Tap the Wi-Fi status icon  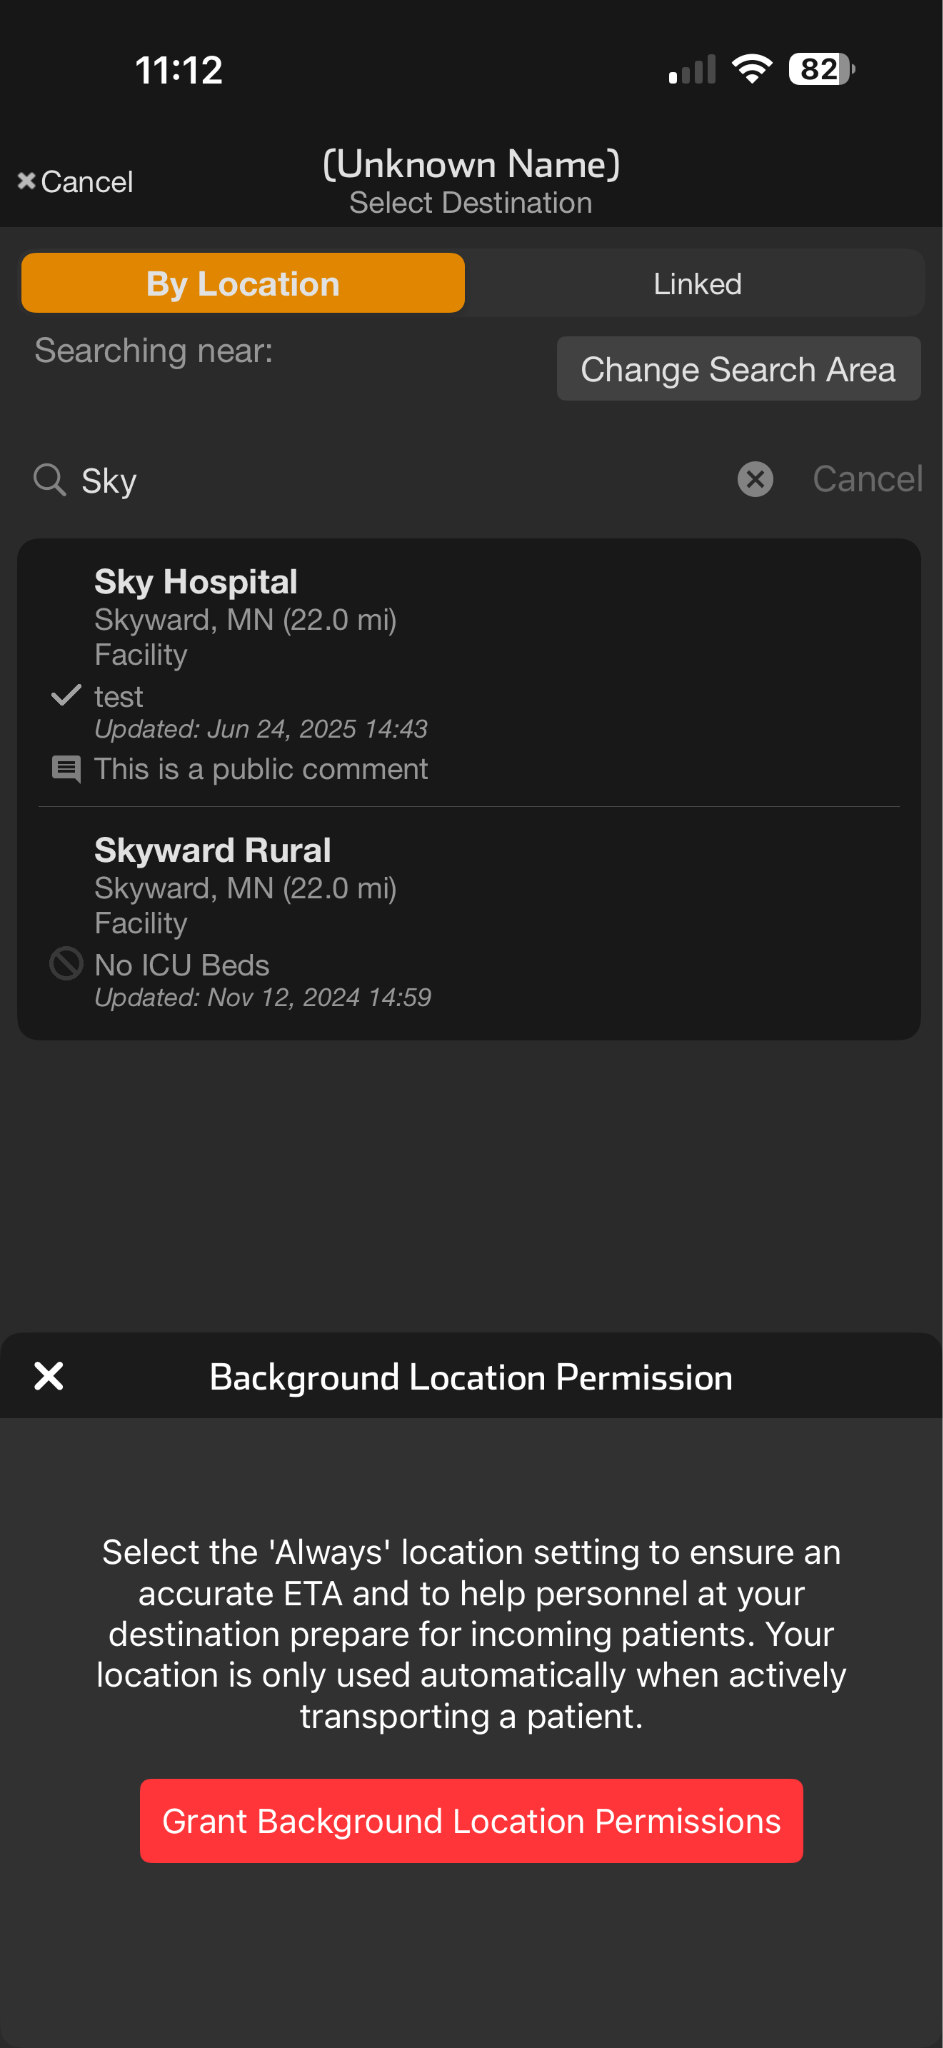751,69
